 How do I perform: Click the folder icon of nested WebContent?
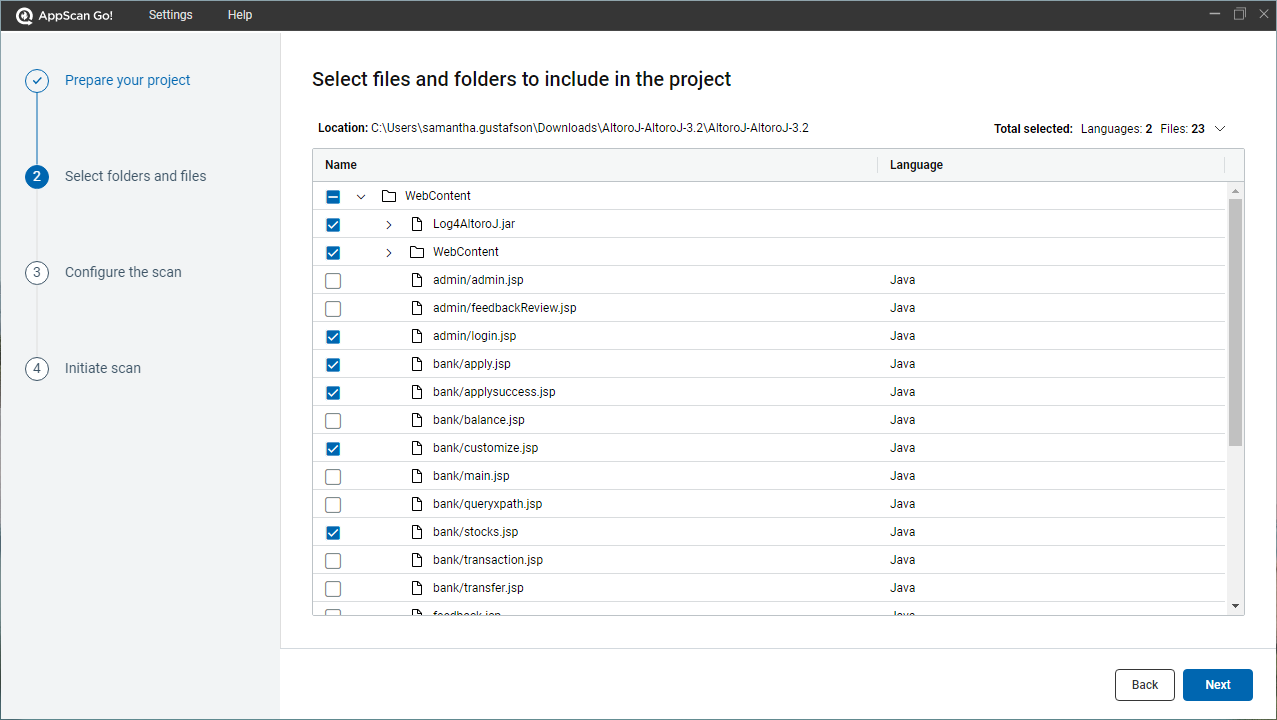(x=417, y=253)
